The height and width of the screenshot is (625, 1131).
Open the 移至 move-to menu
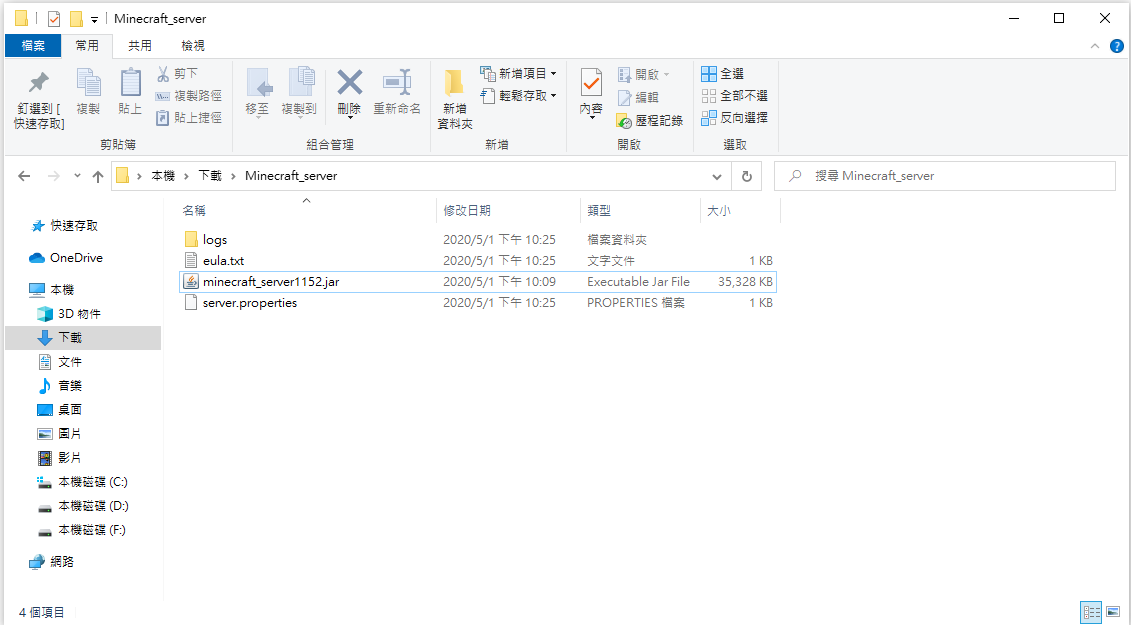[x=258, y=92]
